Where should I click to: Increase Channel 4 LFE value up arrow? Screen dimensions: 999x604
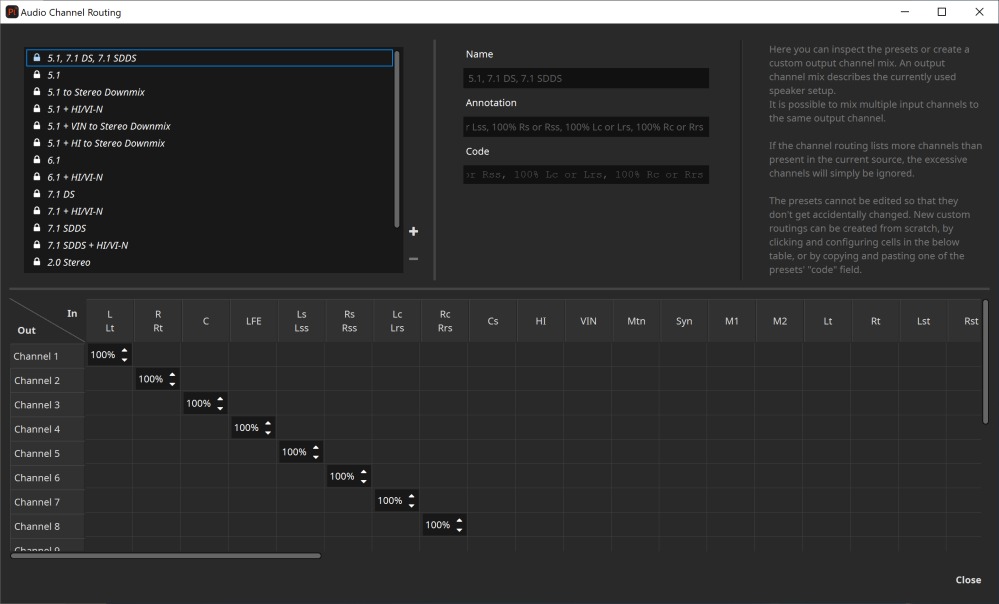[x=268, y=424]
